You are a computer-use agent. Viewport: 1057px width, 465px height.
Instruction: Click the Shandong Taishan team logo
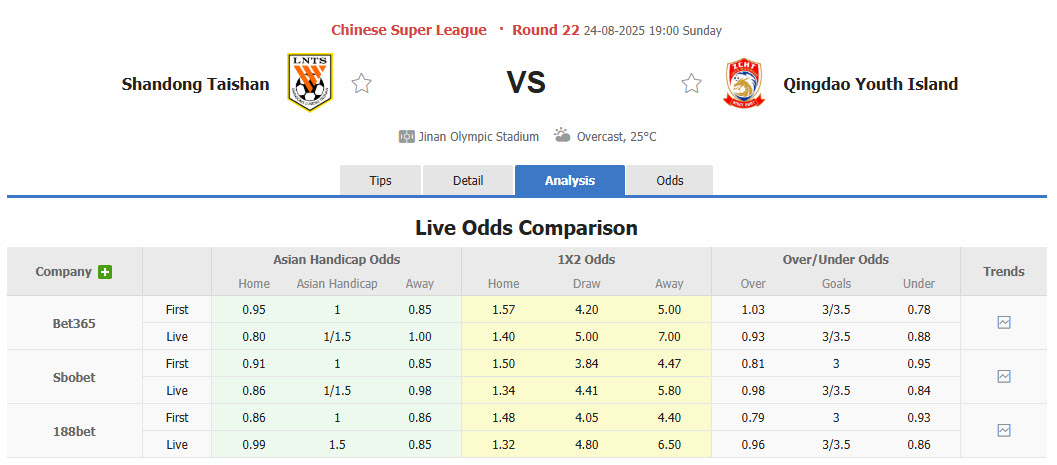[x=310, y=83]
